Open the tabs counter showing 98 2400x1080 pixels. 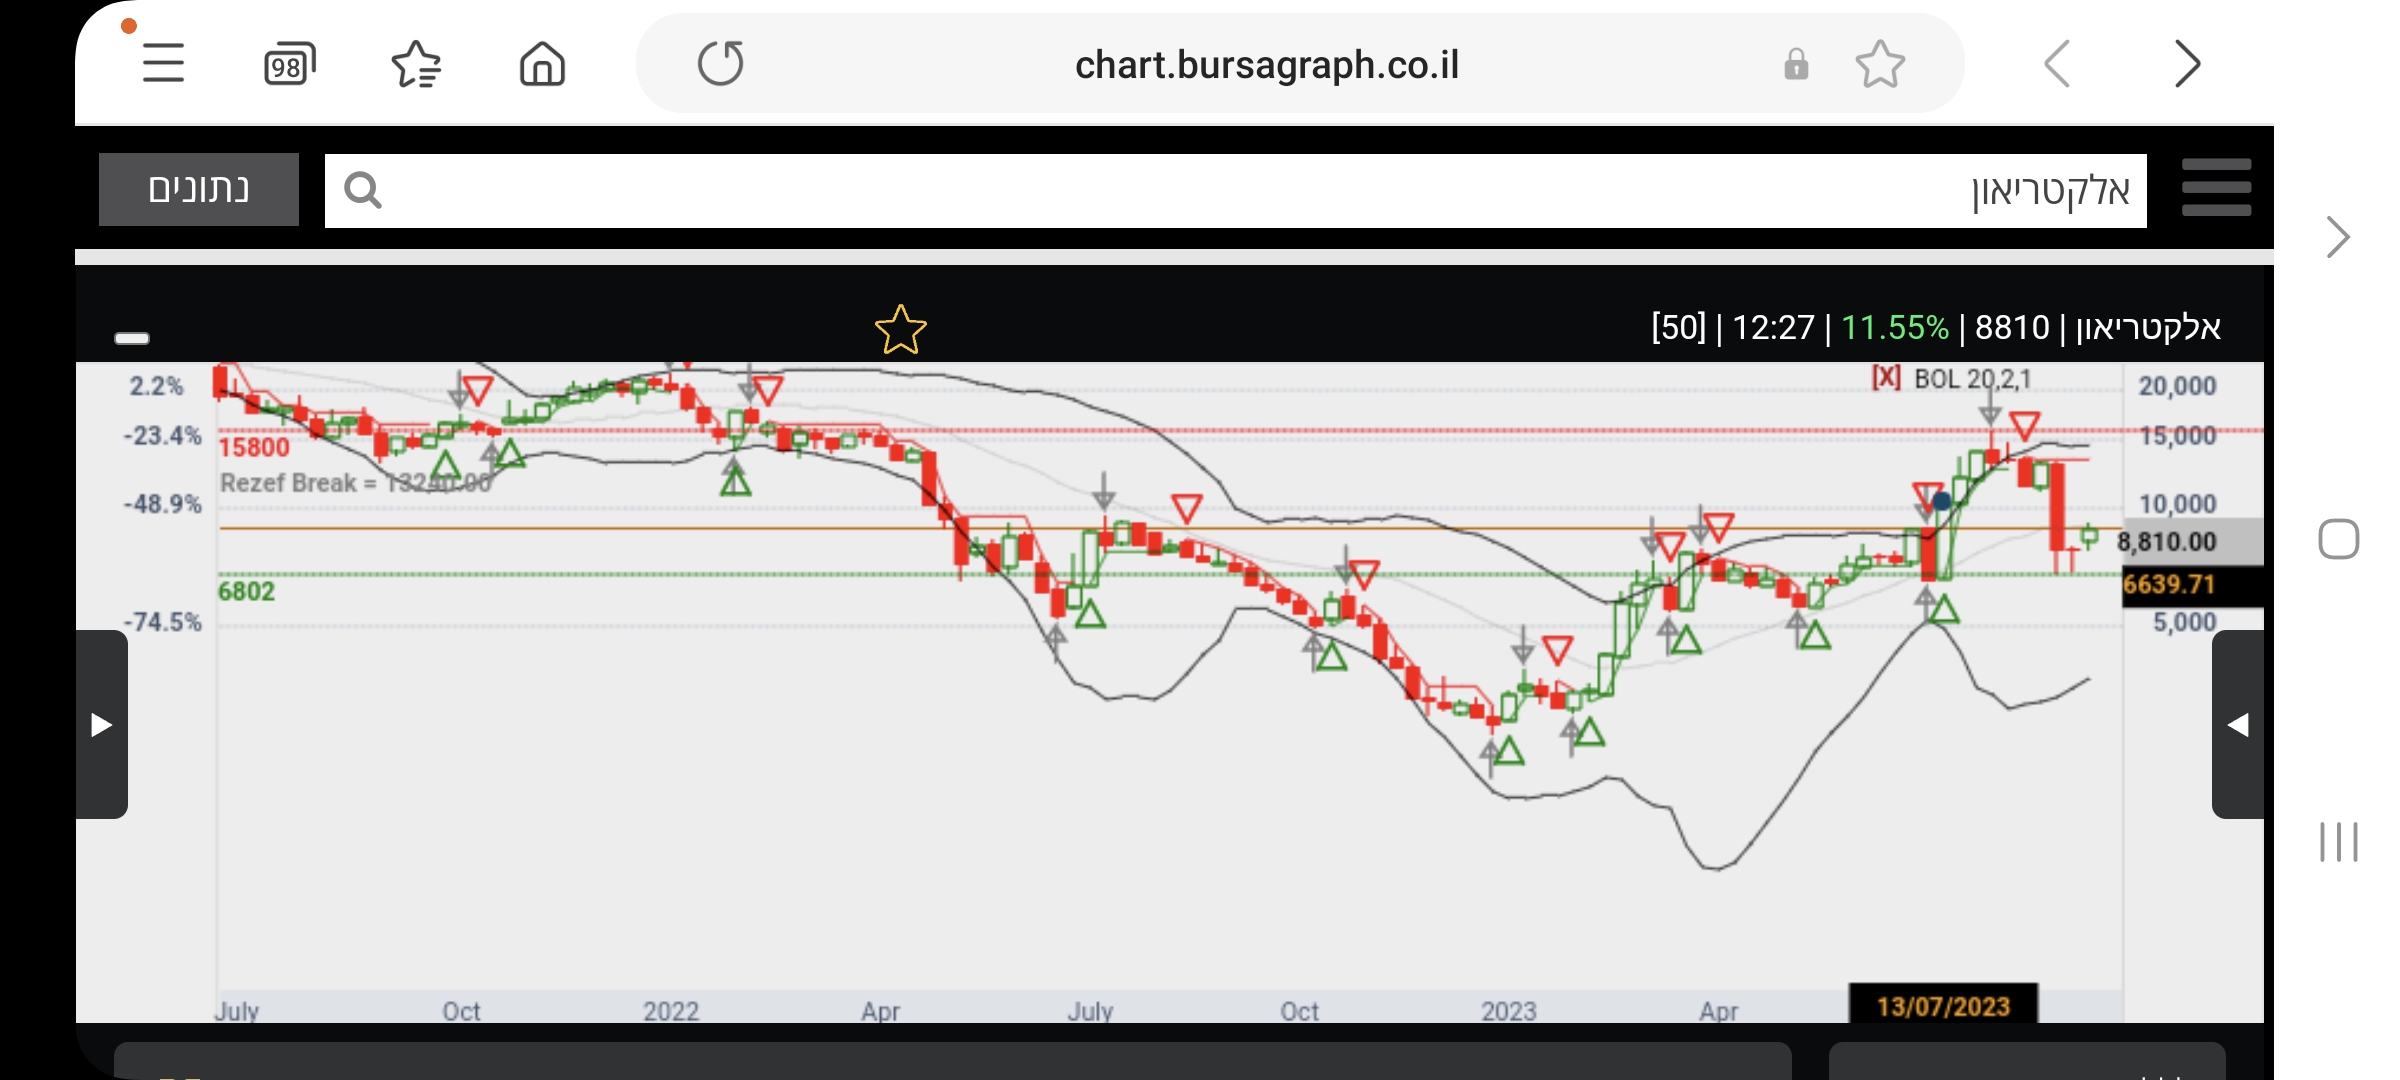point(289,65)
